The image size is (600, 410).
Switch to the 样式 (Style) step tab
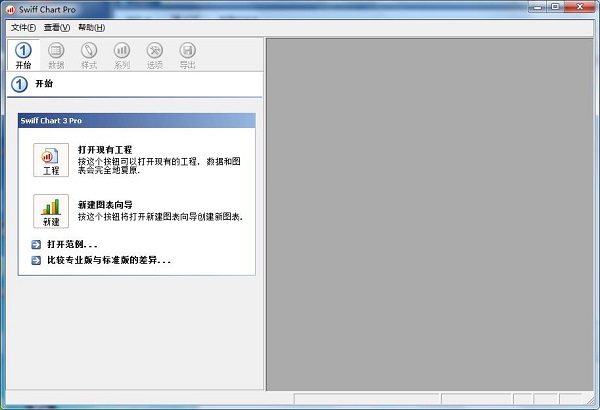[x=89, y=55]
